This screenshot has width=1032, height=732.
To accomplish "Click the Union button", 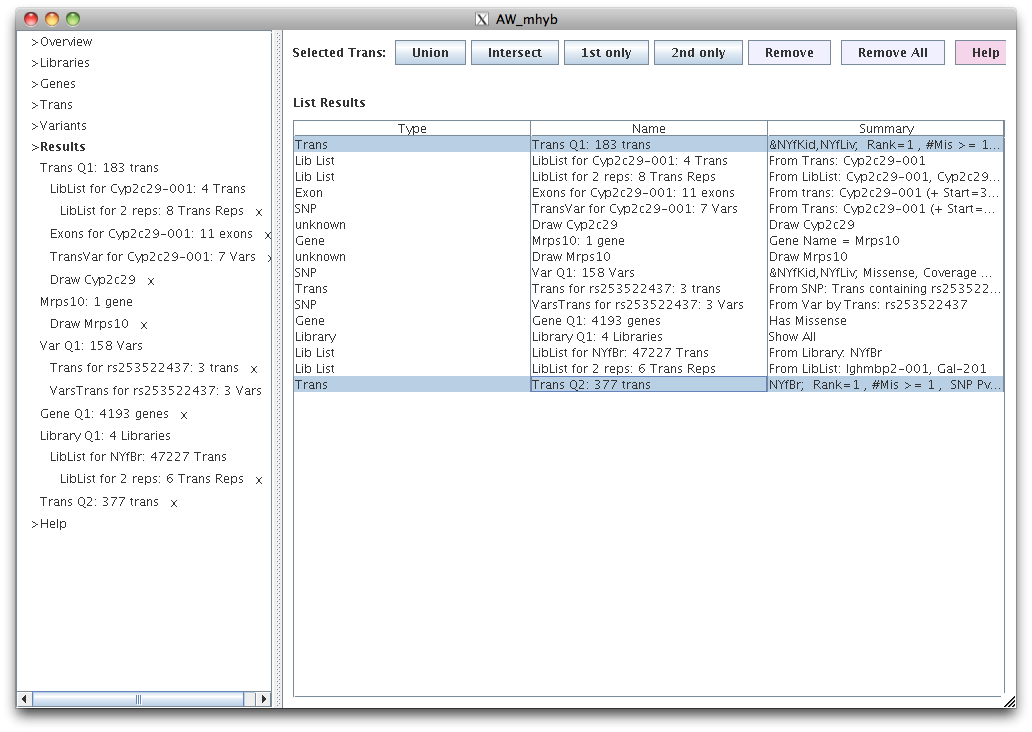I will coord(430,53).
